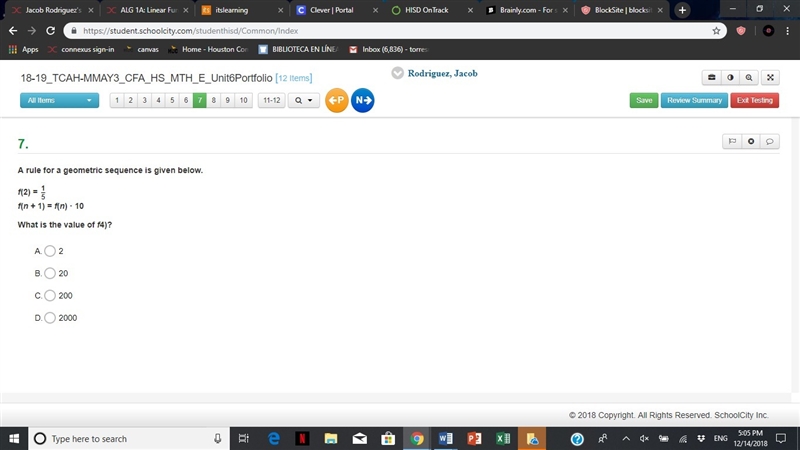Open the Review Summary
Image resolution: width=800 pixels, height=450 pixels.
694,101
